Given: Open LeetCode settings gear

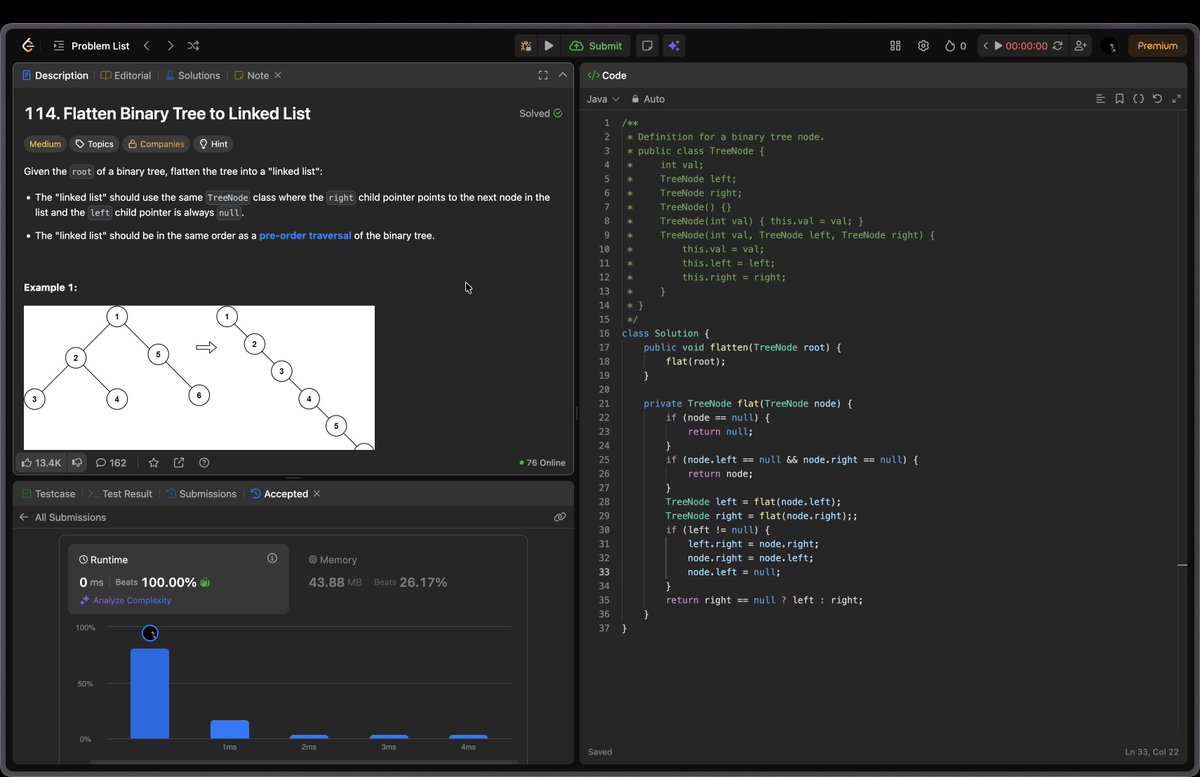Looking at the screenshot, I should [x=923, y=45].
